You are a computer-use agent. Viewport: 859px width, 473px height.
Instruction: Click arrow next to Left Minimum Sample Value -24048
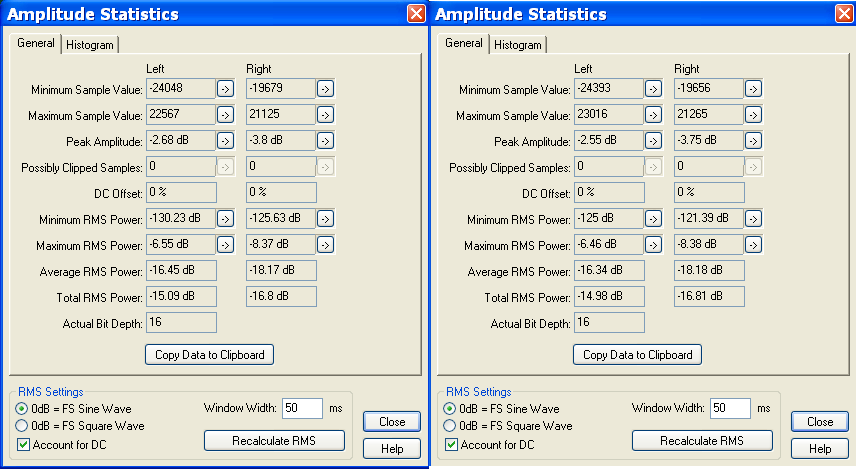(x=225, y=89)
